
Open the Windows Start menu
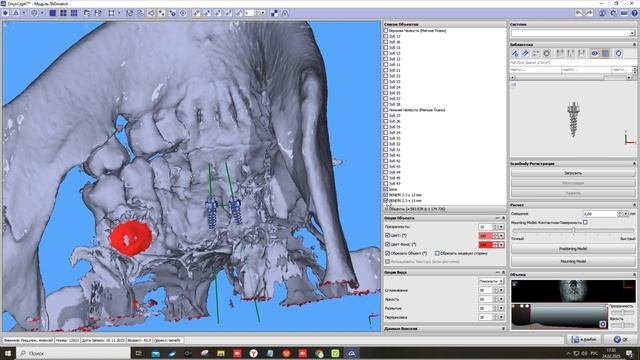[x=7, y=353]
